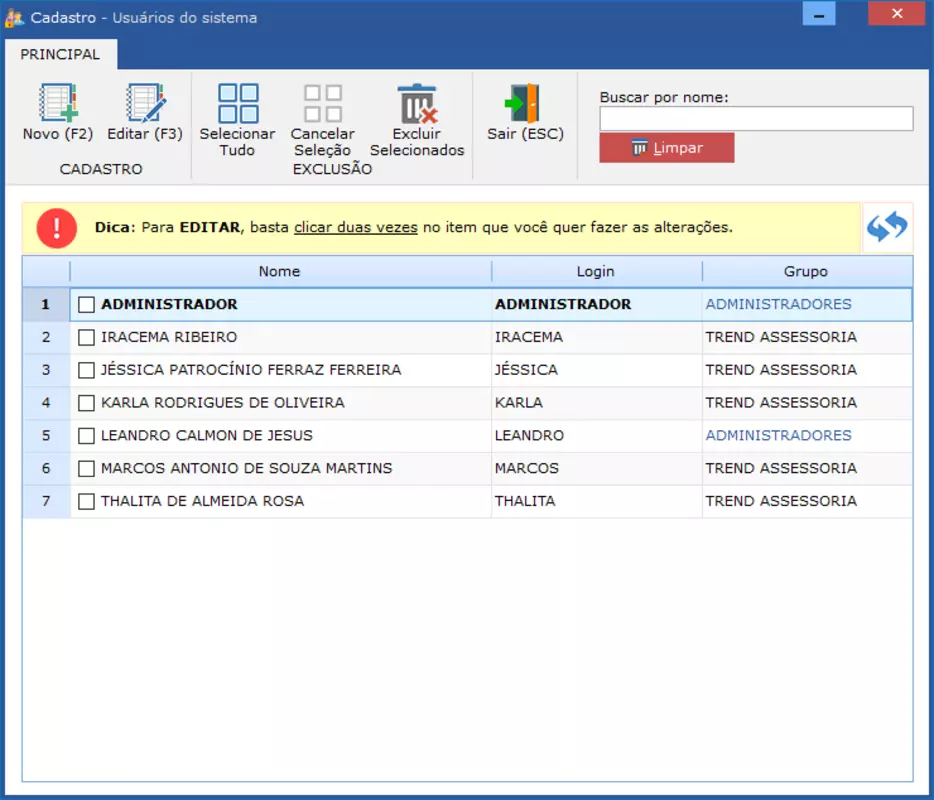Enable the MARCOS ANTONIO DE SOUZA MARTINS checkbox
The image size is (934, 800).
[x=86, y=468]
